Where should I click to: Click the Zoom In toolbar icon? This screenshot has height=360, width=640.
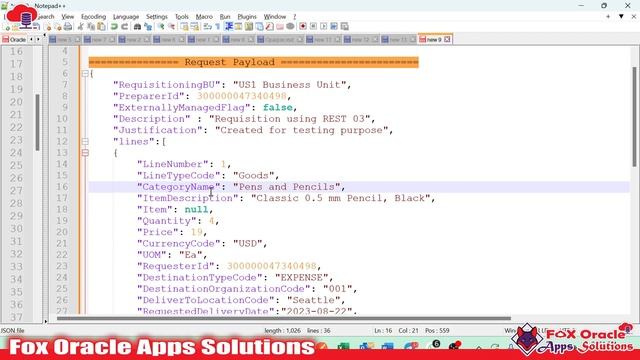(x=161, y=27)
